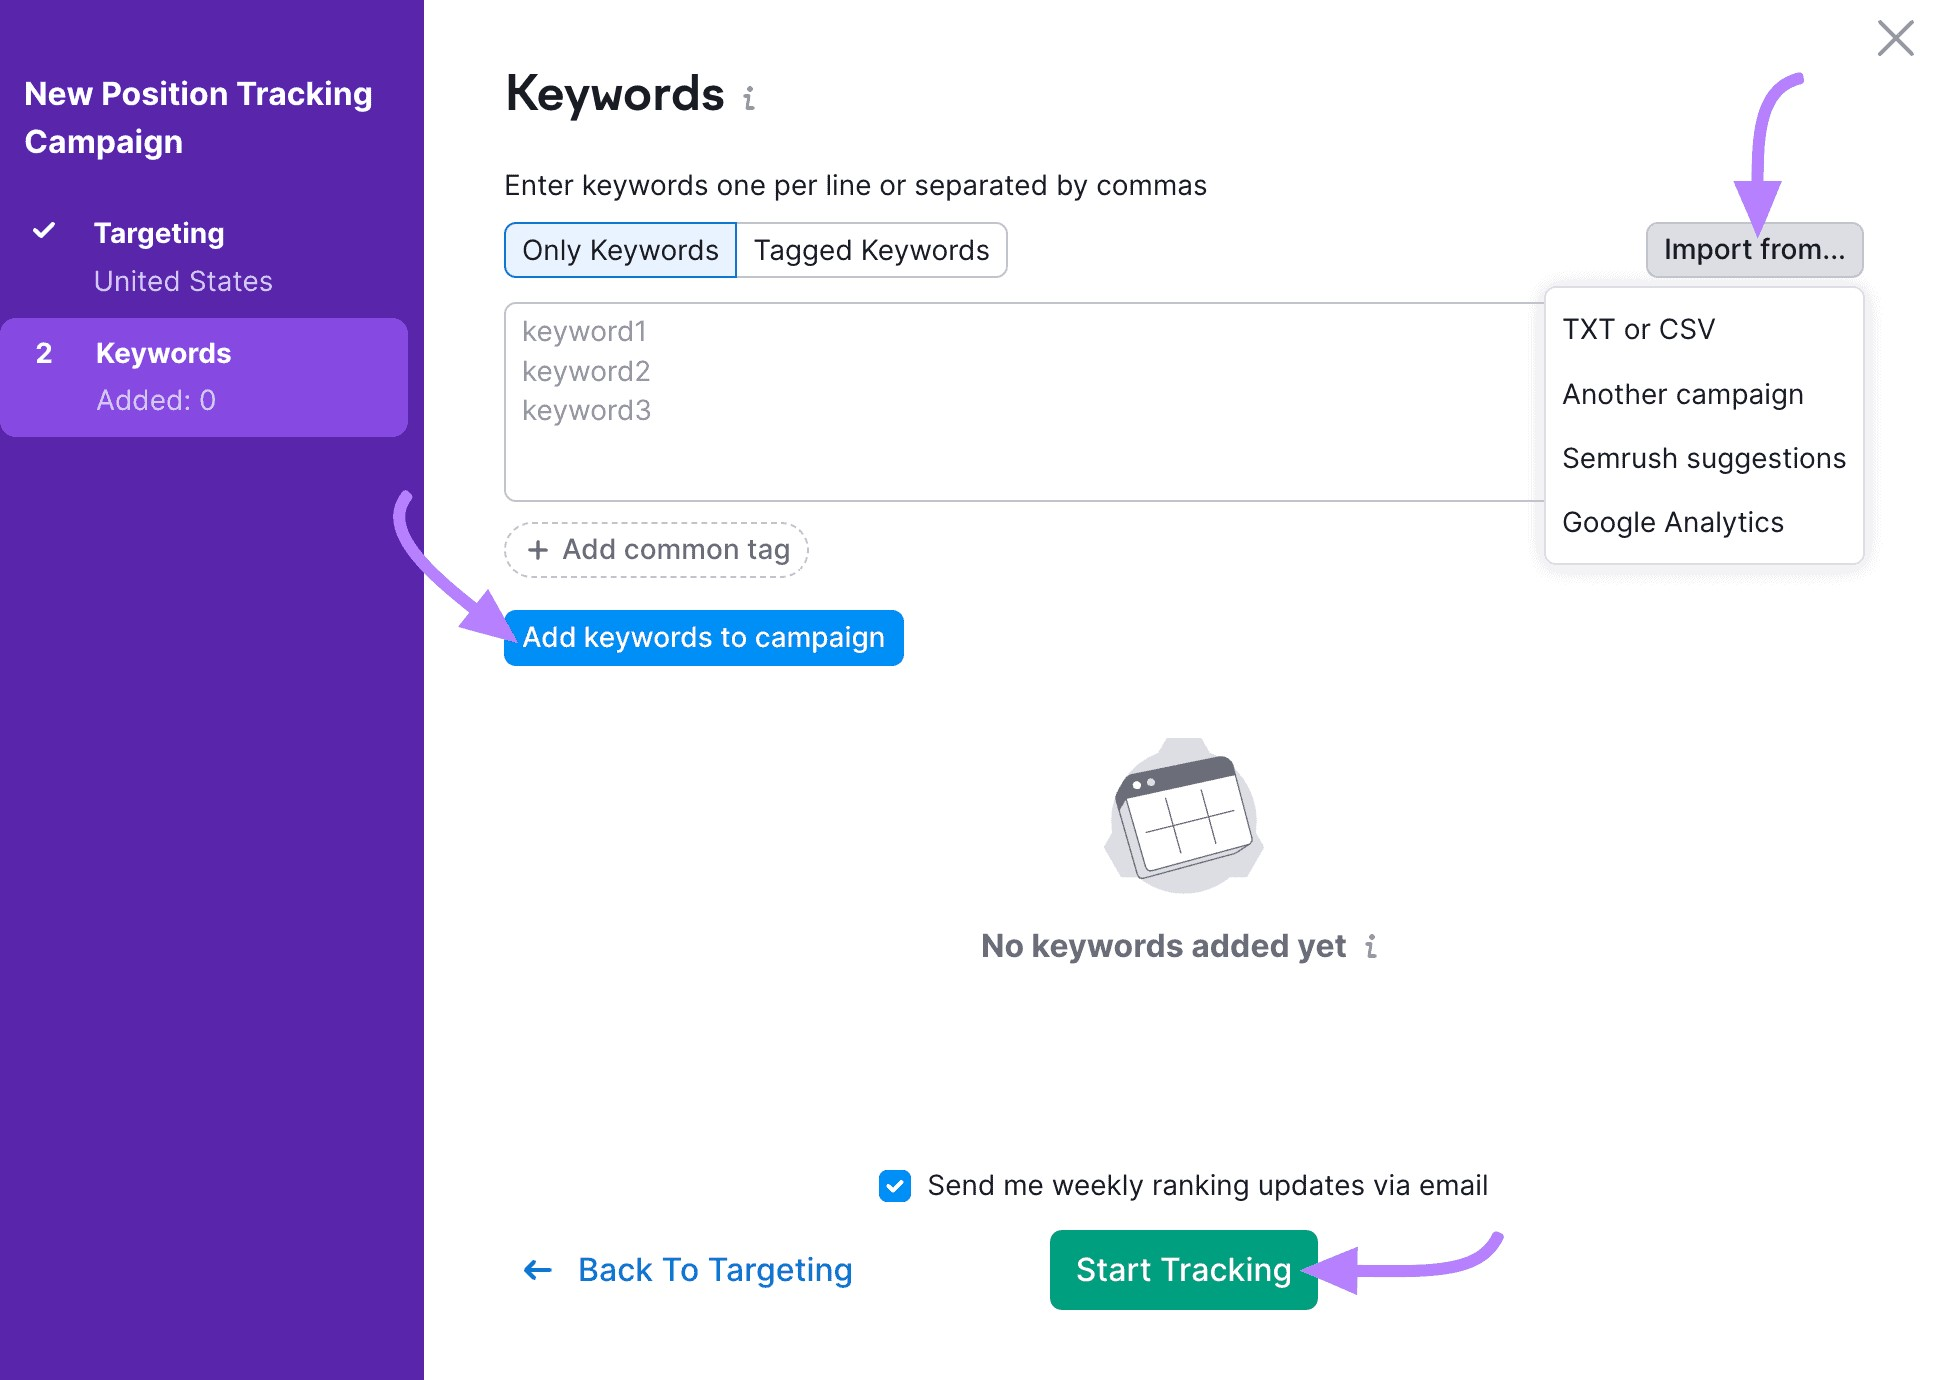The height and width of the screenshot is (1380, 1934).
Task: Click the plus icon on Add common tag
Action: click(540, 549)
